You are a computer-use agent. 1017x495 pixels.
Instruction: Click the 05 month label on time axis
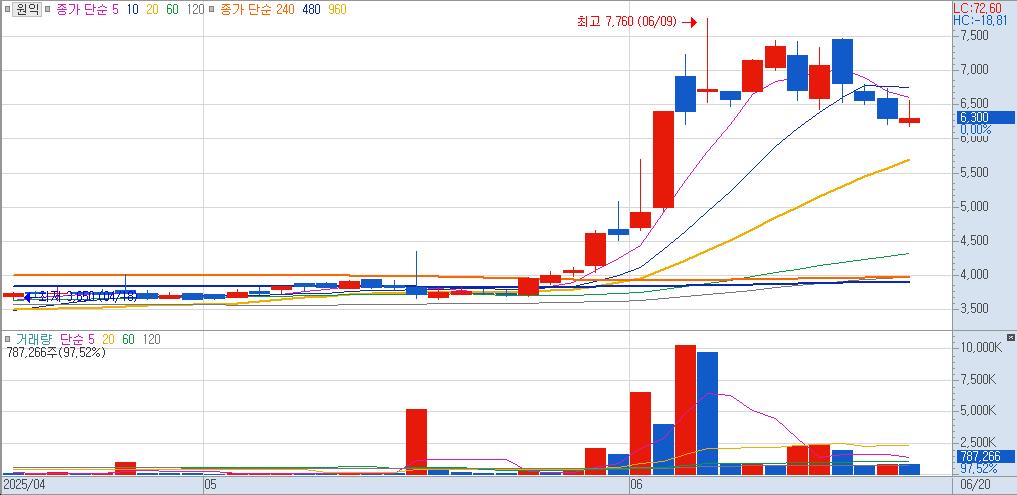tap(210, 484)
